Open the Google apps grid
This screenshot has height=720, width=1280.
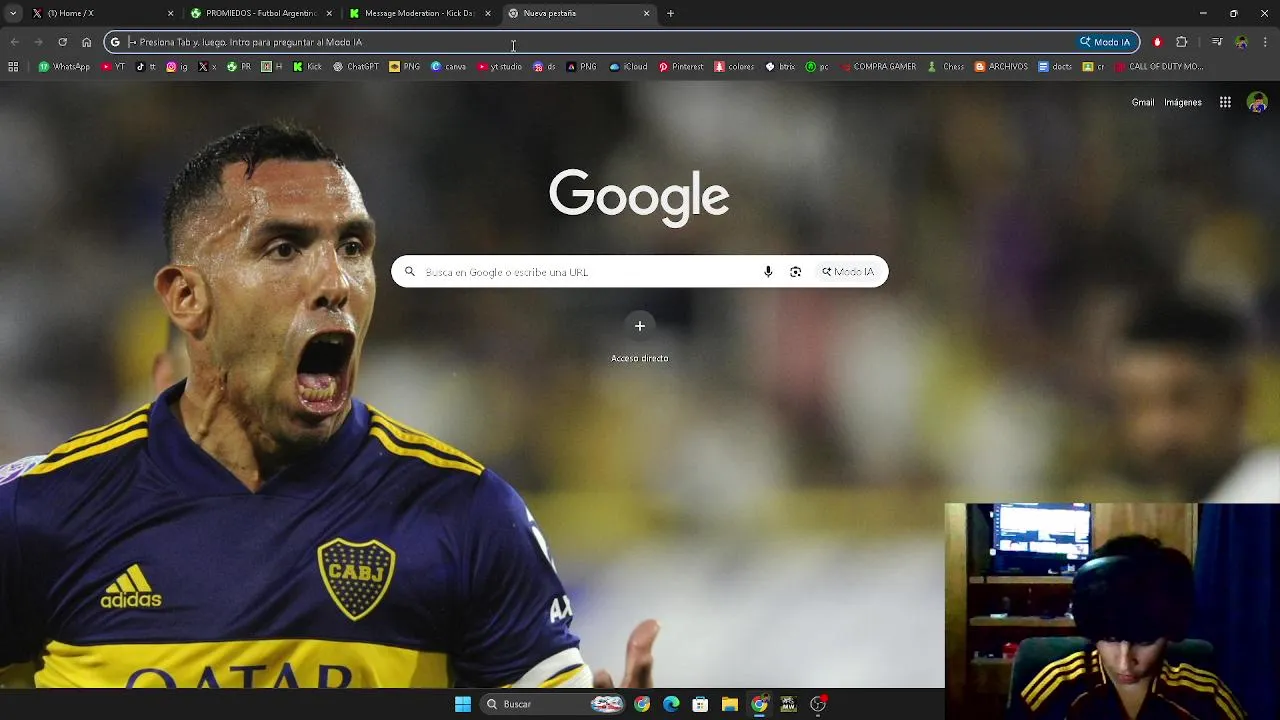[1225, 102]
